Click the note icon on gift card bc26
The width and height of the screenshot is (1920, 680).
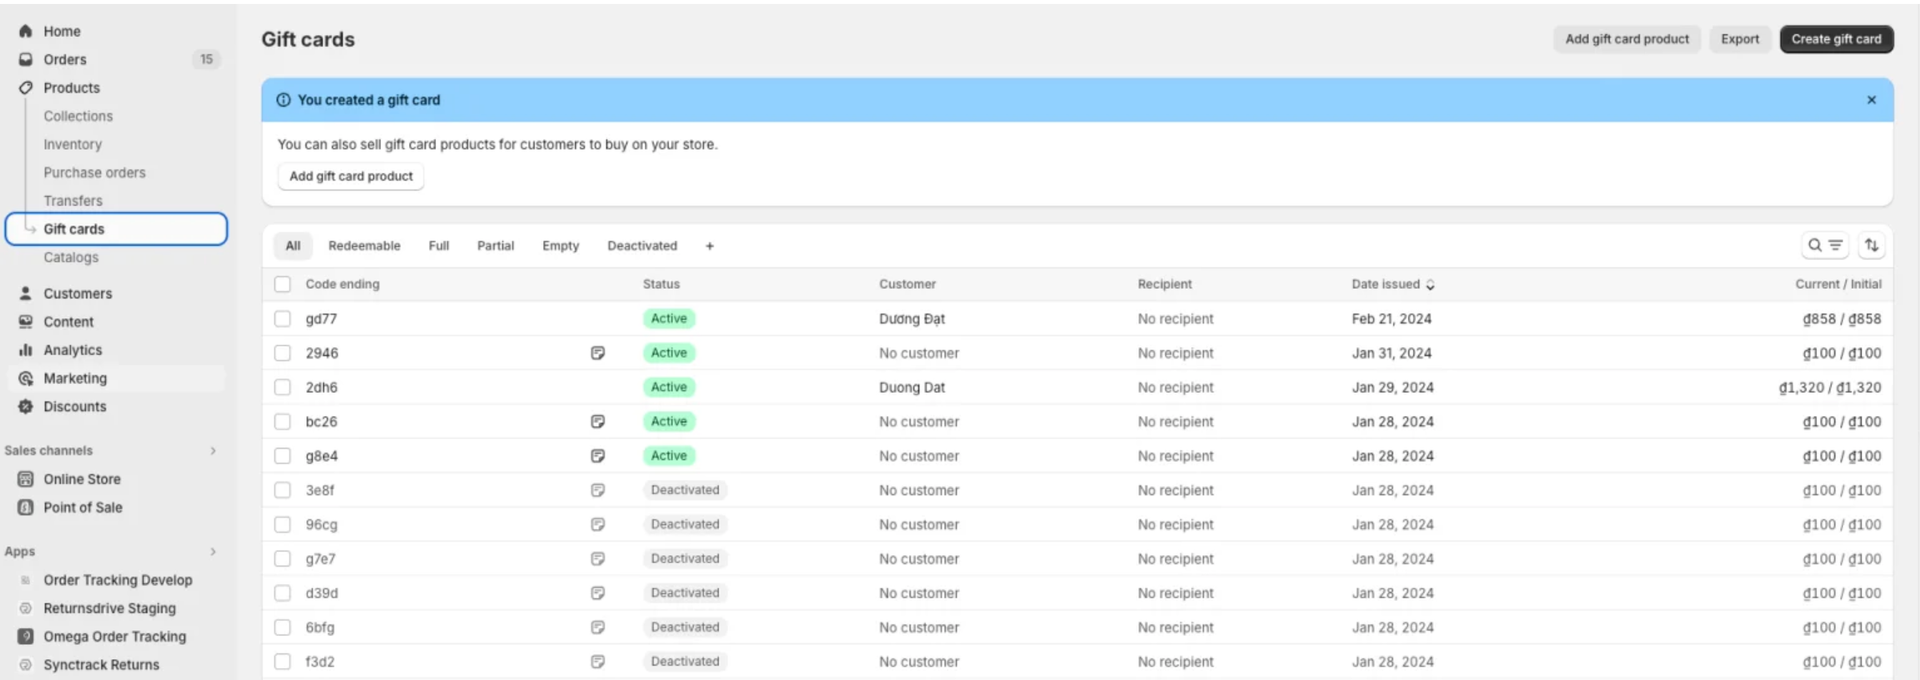point(597,422)
